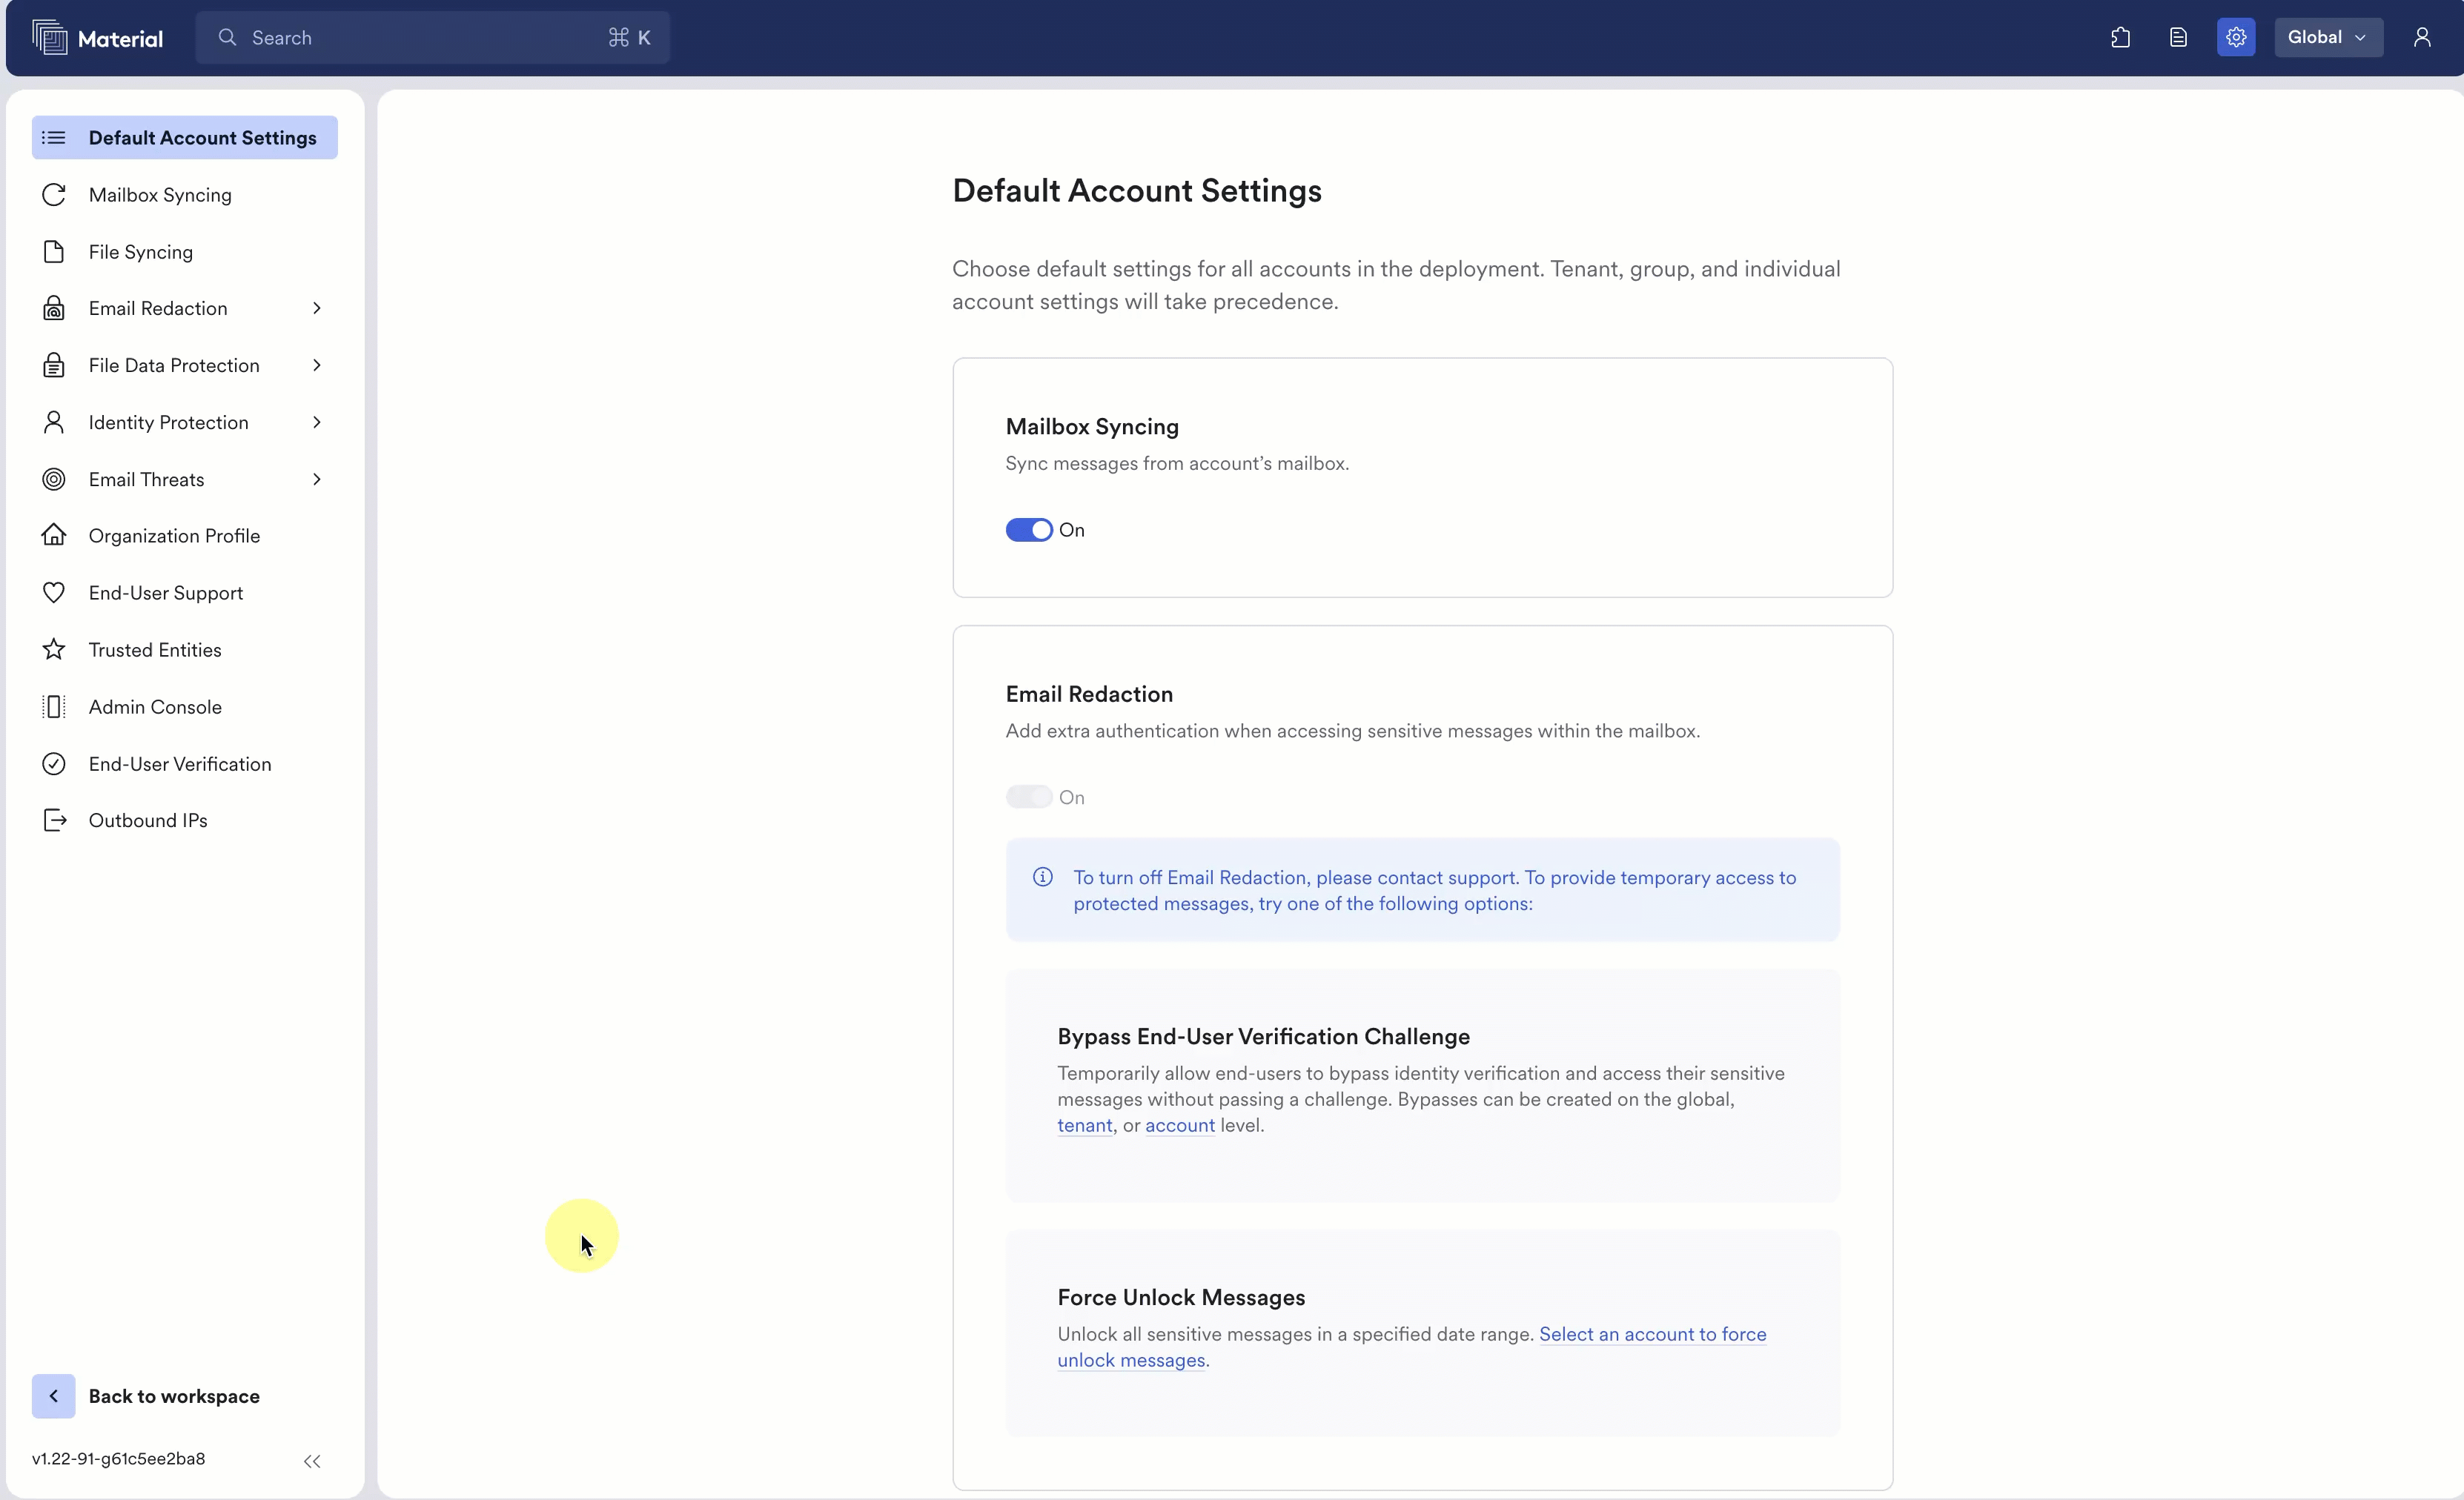
Task: Click version text v1.22-91-g61c5ee2ba8
Action: [118, 1459]
